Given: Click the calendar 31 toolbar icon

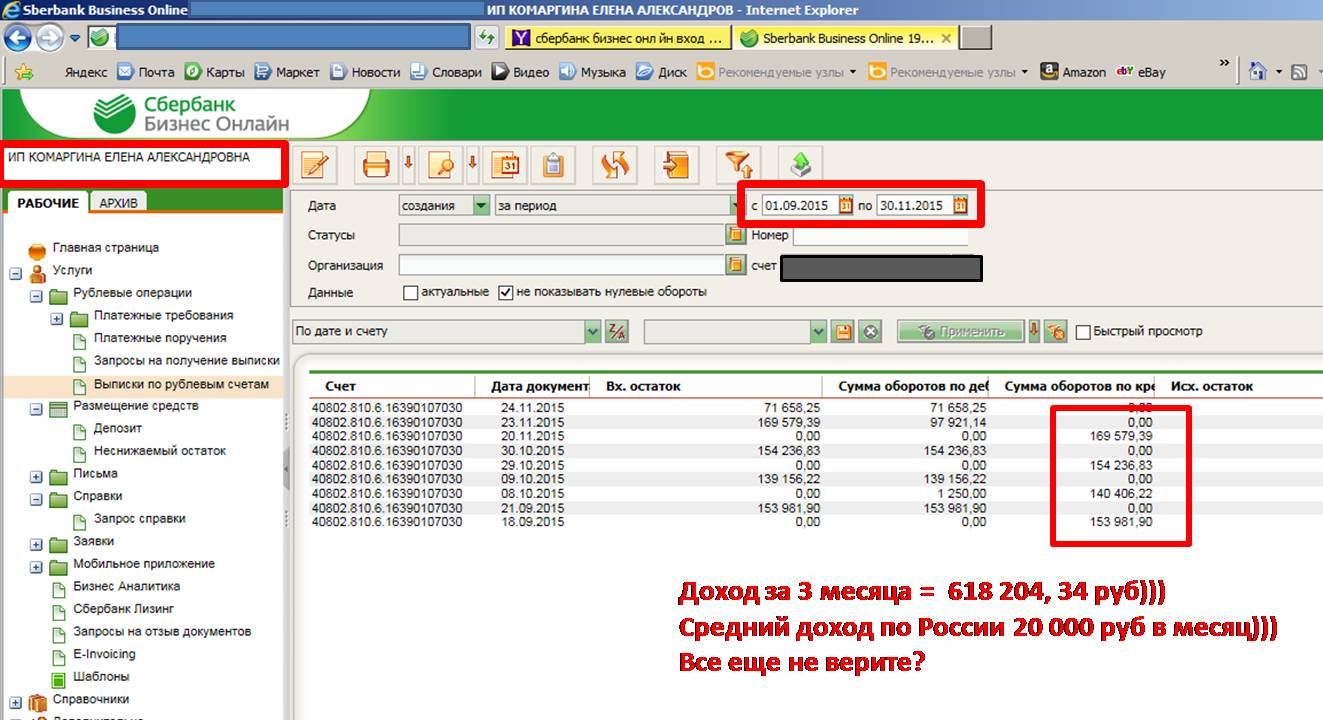Looking at the screenshot, I should pos(507,164).
